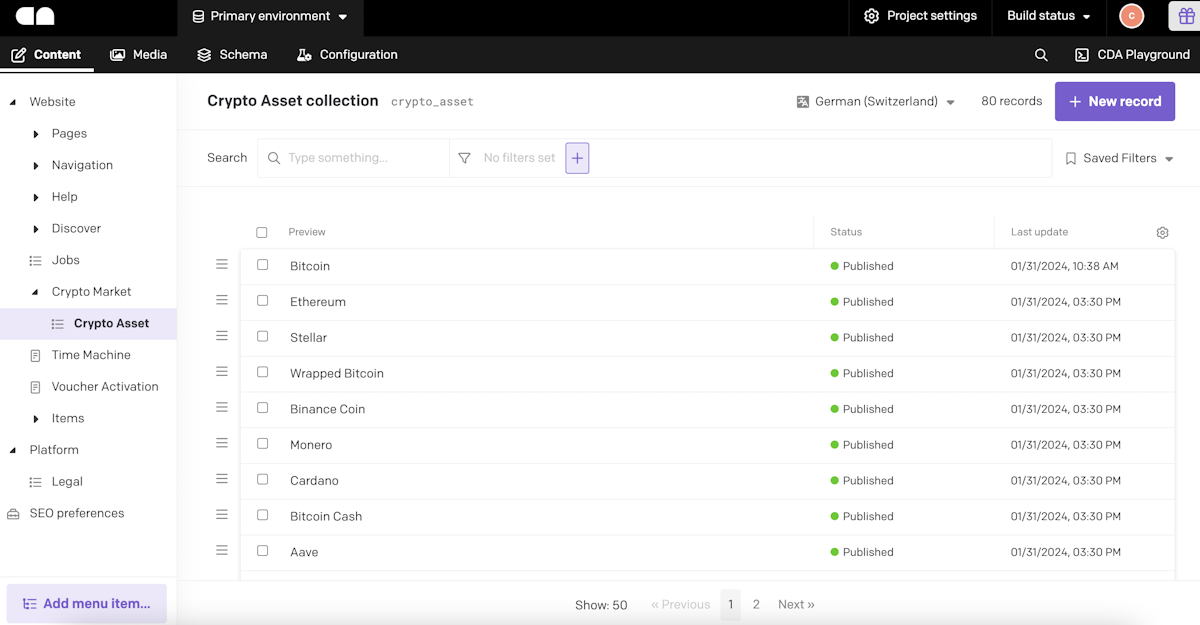The height and width of the screenshot is (625, 1200).
Task: Check the Ethereum record checkbox
Action: (x=263, y=300)
